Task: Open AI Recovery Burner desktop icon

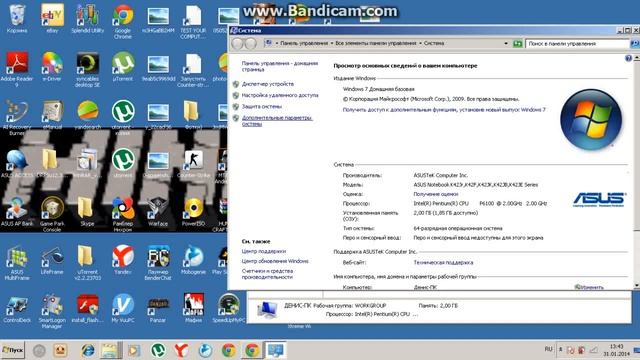Action: (x=17, y=118)
